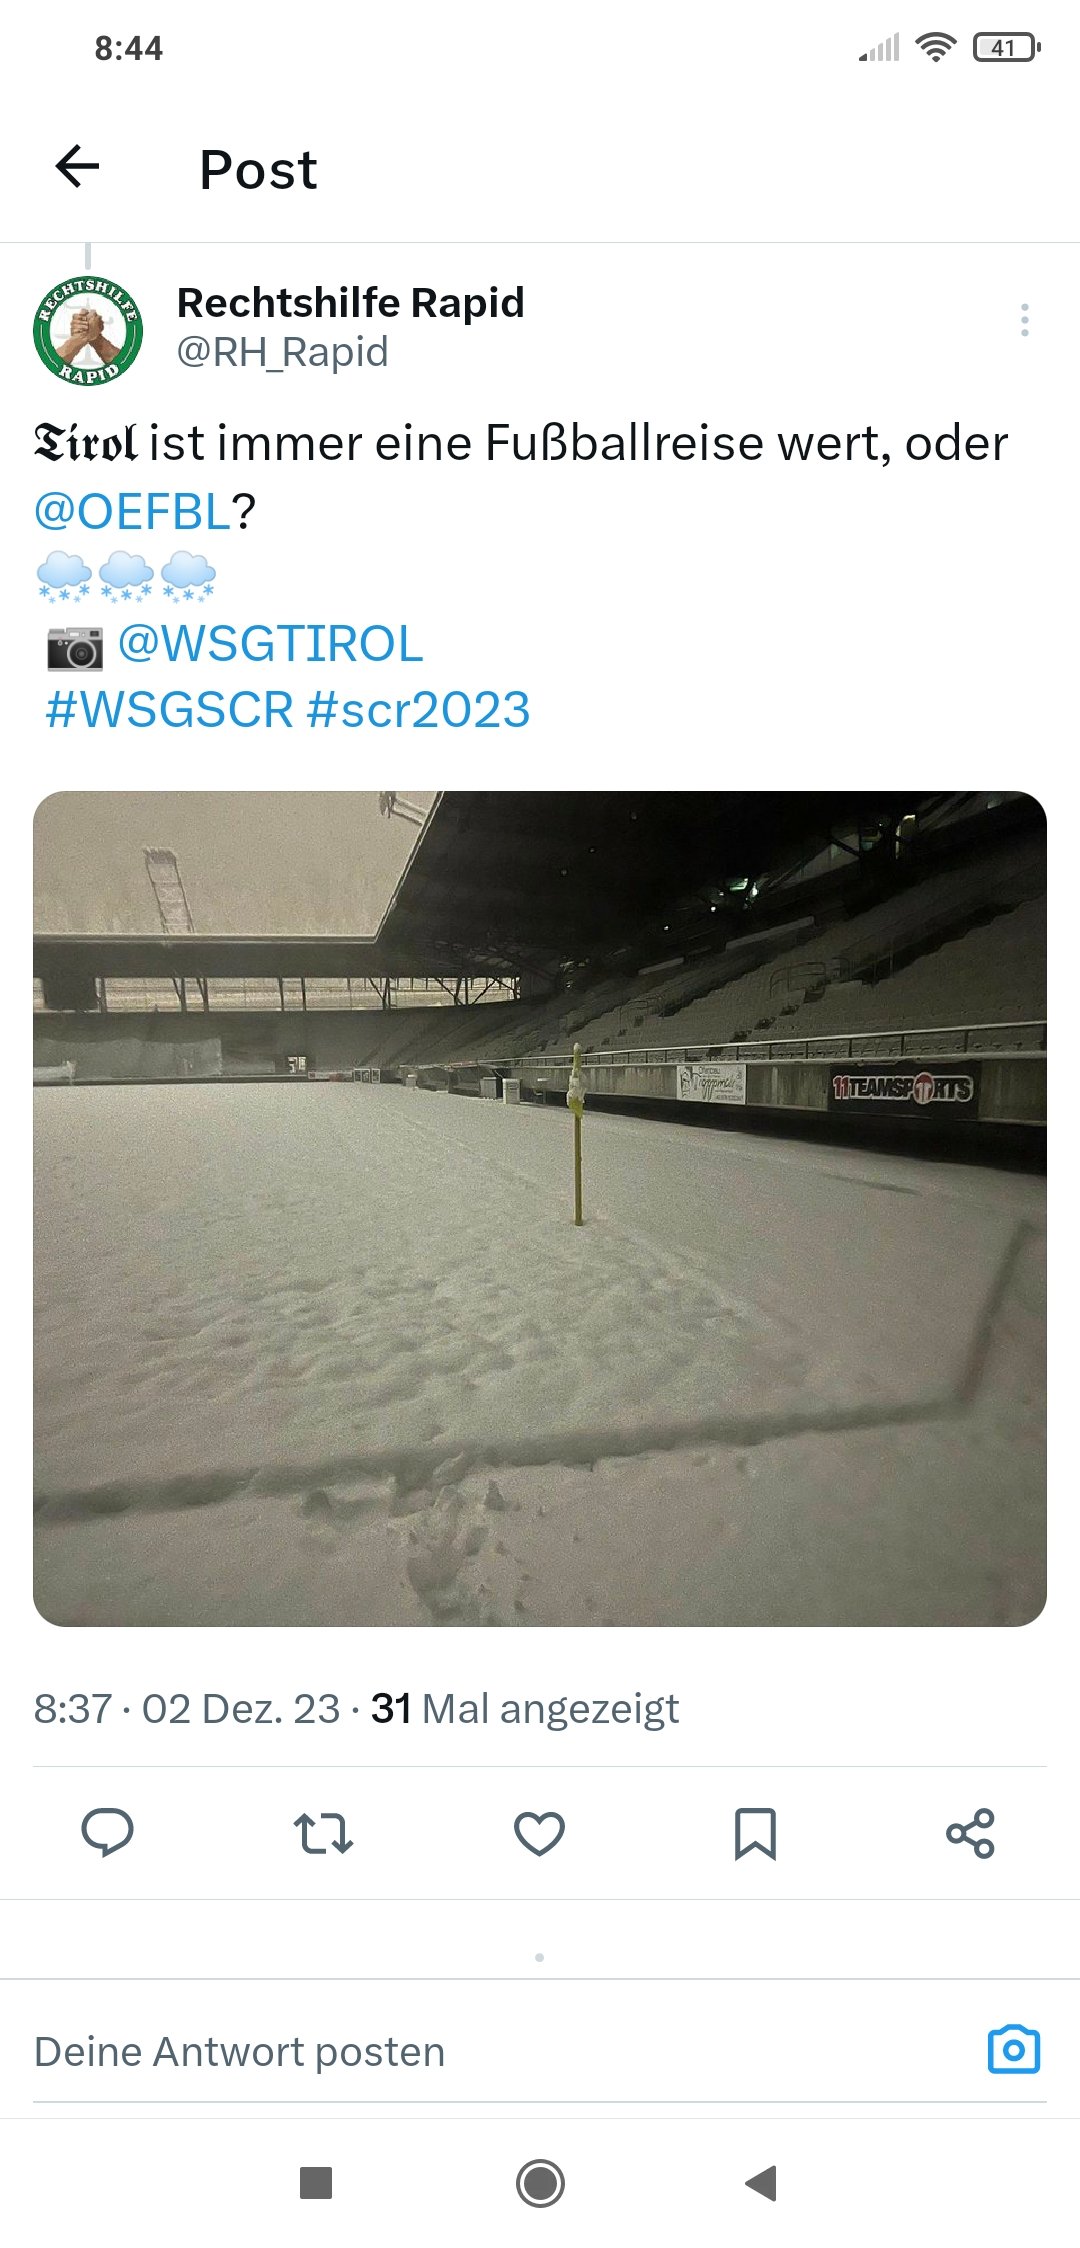1080x2248 pixels.
Task: Open the @RH_Rapid handle
Action: [282, 352]
